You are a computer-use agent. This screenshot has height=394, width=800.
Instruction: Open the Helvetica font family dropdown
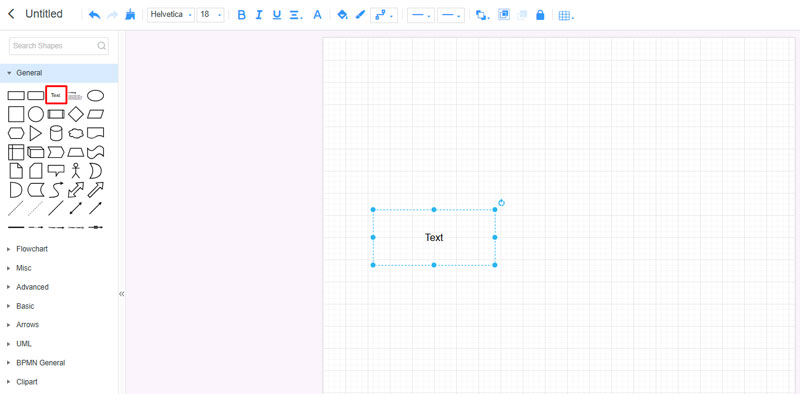point(171,15)
